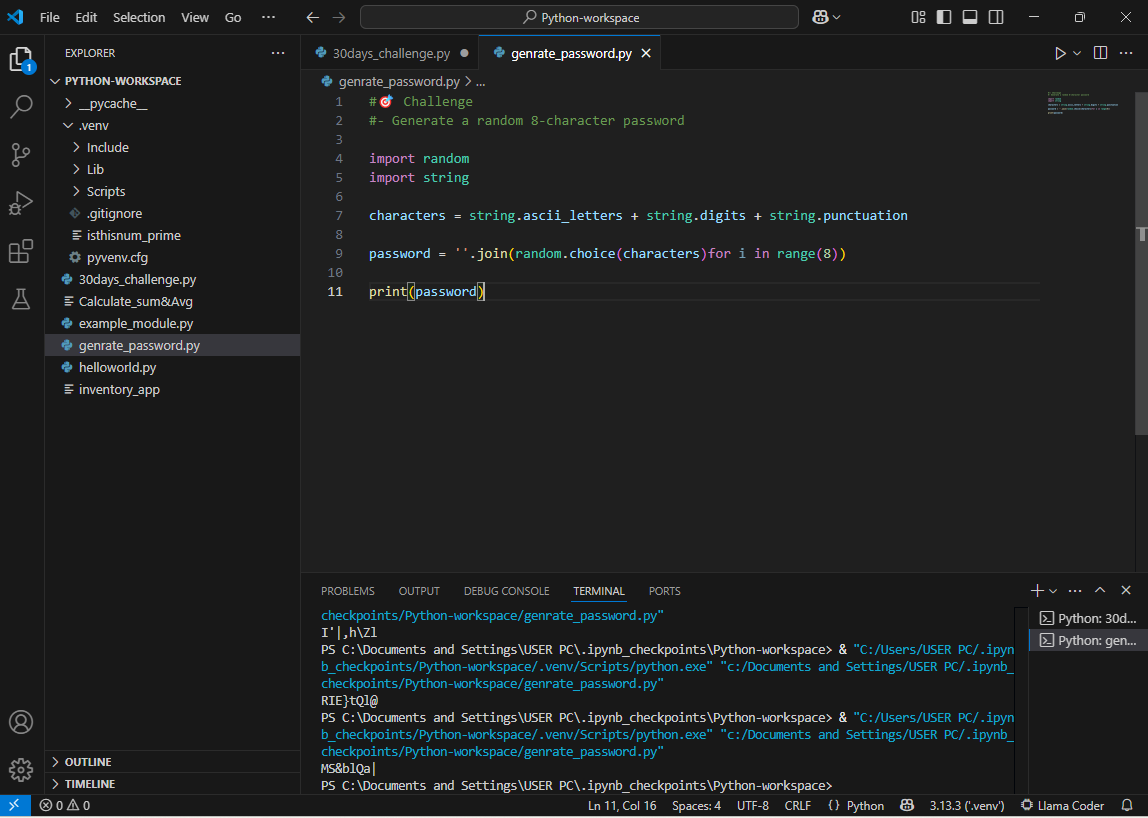Select Python interpreter 3.13.3 ('.venv')
This screenshot has width=1148, height=818.
click(x=966, y=806)
